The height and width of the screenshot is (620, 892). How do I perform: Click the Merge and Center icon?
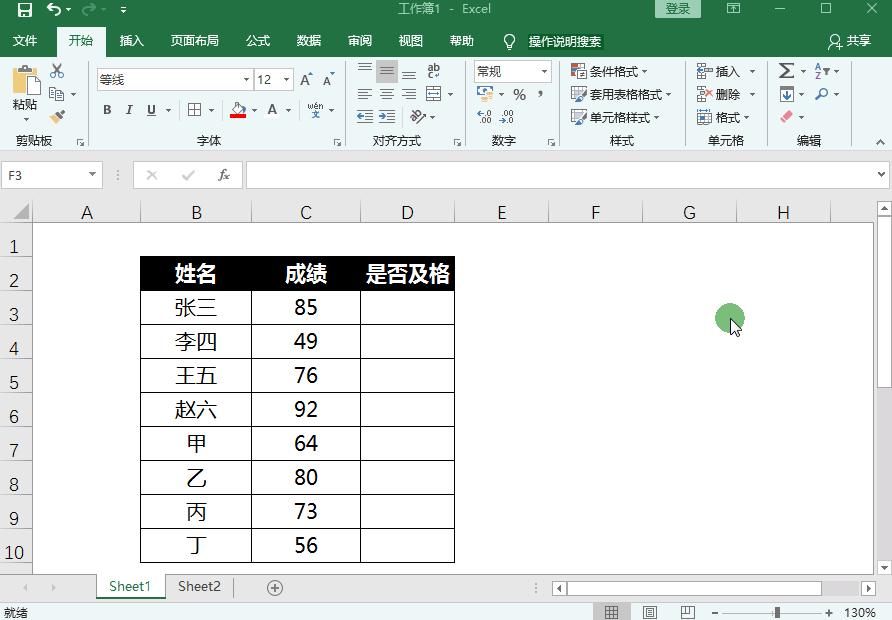point(433,94)
